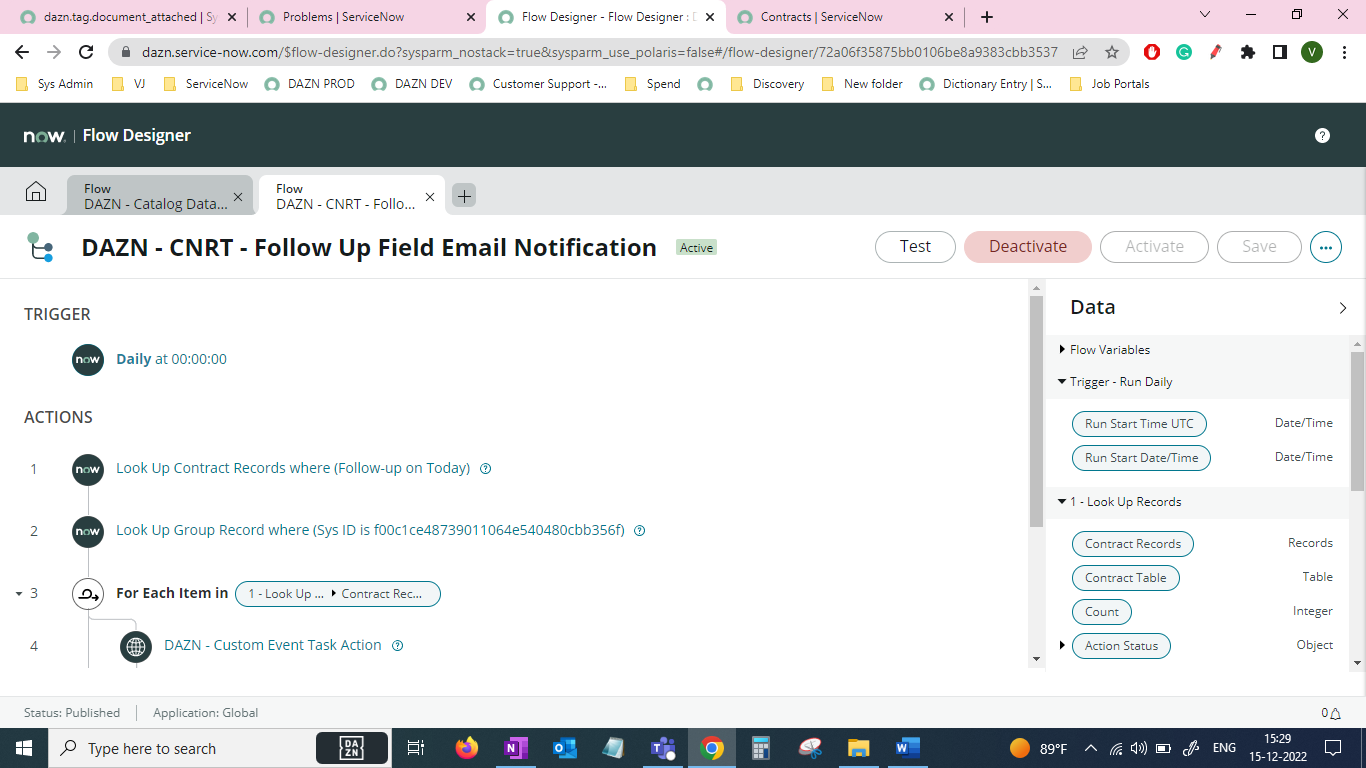1366x768 pixels.
Task: Click the Deactivate button
Action: pyautogui.click(x=1028, y=247)
